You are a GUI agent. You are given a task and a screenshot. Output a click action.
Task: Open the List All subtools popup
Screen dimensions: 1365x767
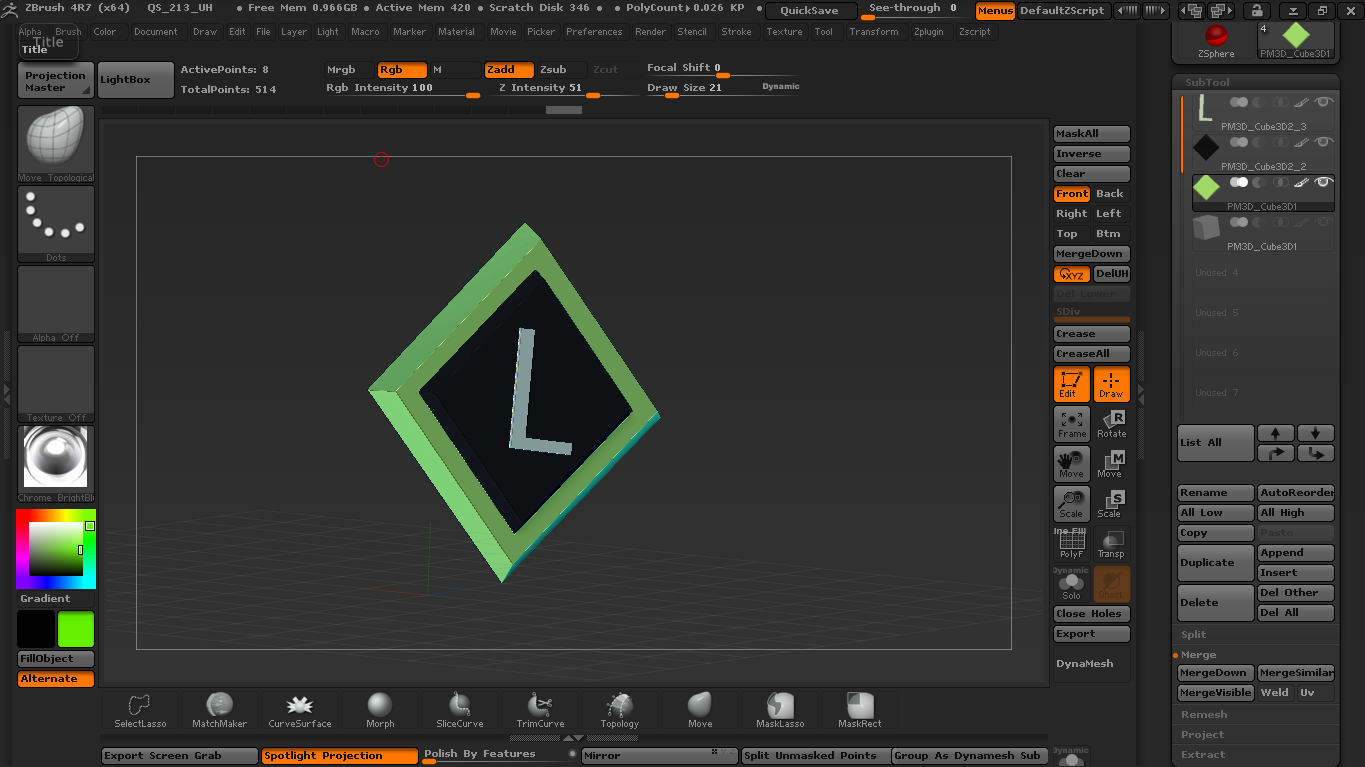tap(1215, 443)
